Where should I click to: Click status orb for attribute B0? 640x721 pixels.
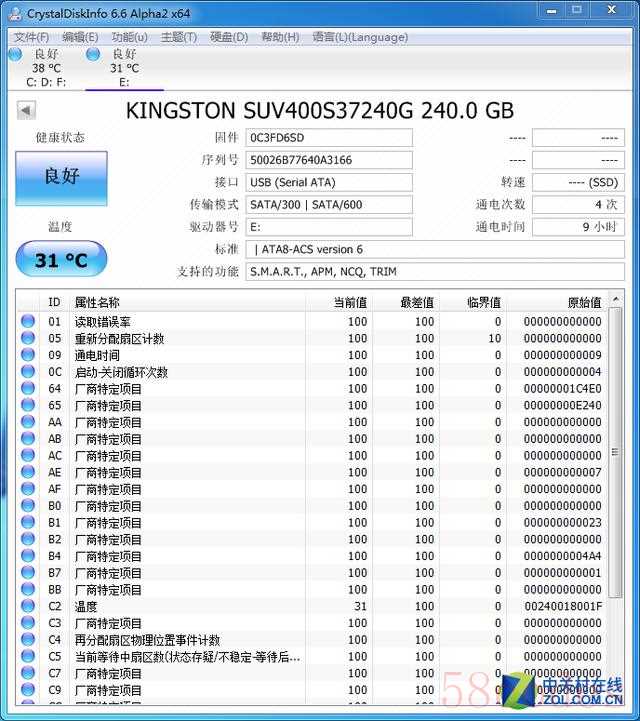[28, 505]
